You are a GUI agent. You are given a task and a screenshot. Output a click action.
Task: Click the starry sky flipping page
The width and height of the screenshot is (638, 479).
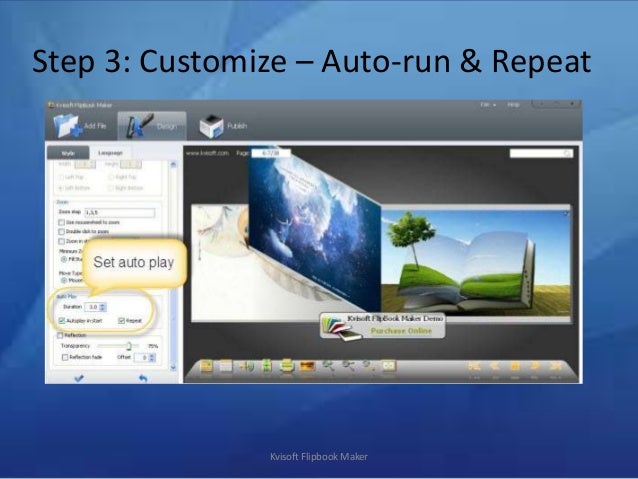pyautogui.click(x=315, y=232)
